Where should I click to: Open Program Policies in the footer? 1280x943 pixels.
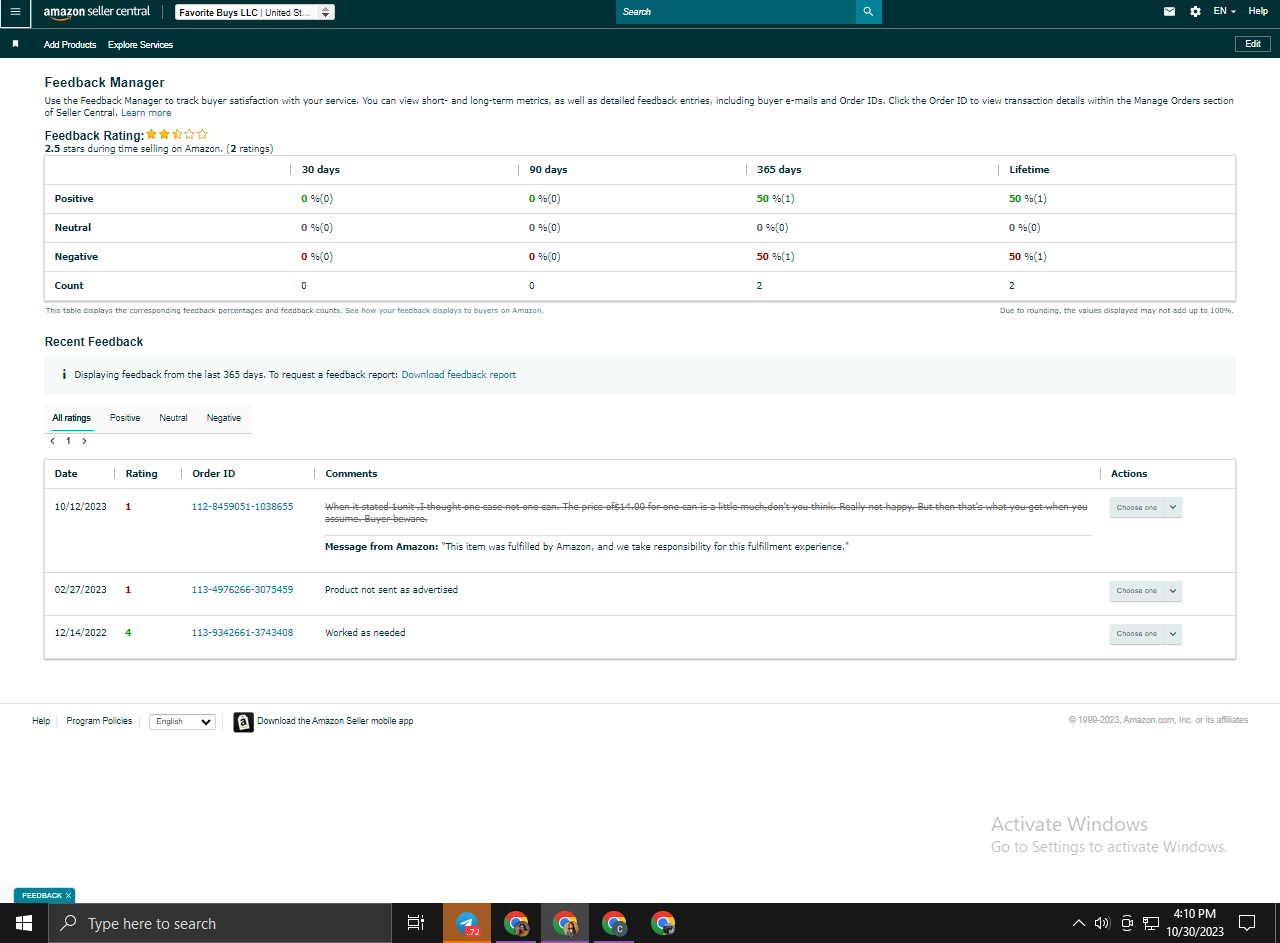pos(99,721)
